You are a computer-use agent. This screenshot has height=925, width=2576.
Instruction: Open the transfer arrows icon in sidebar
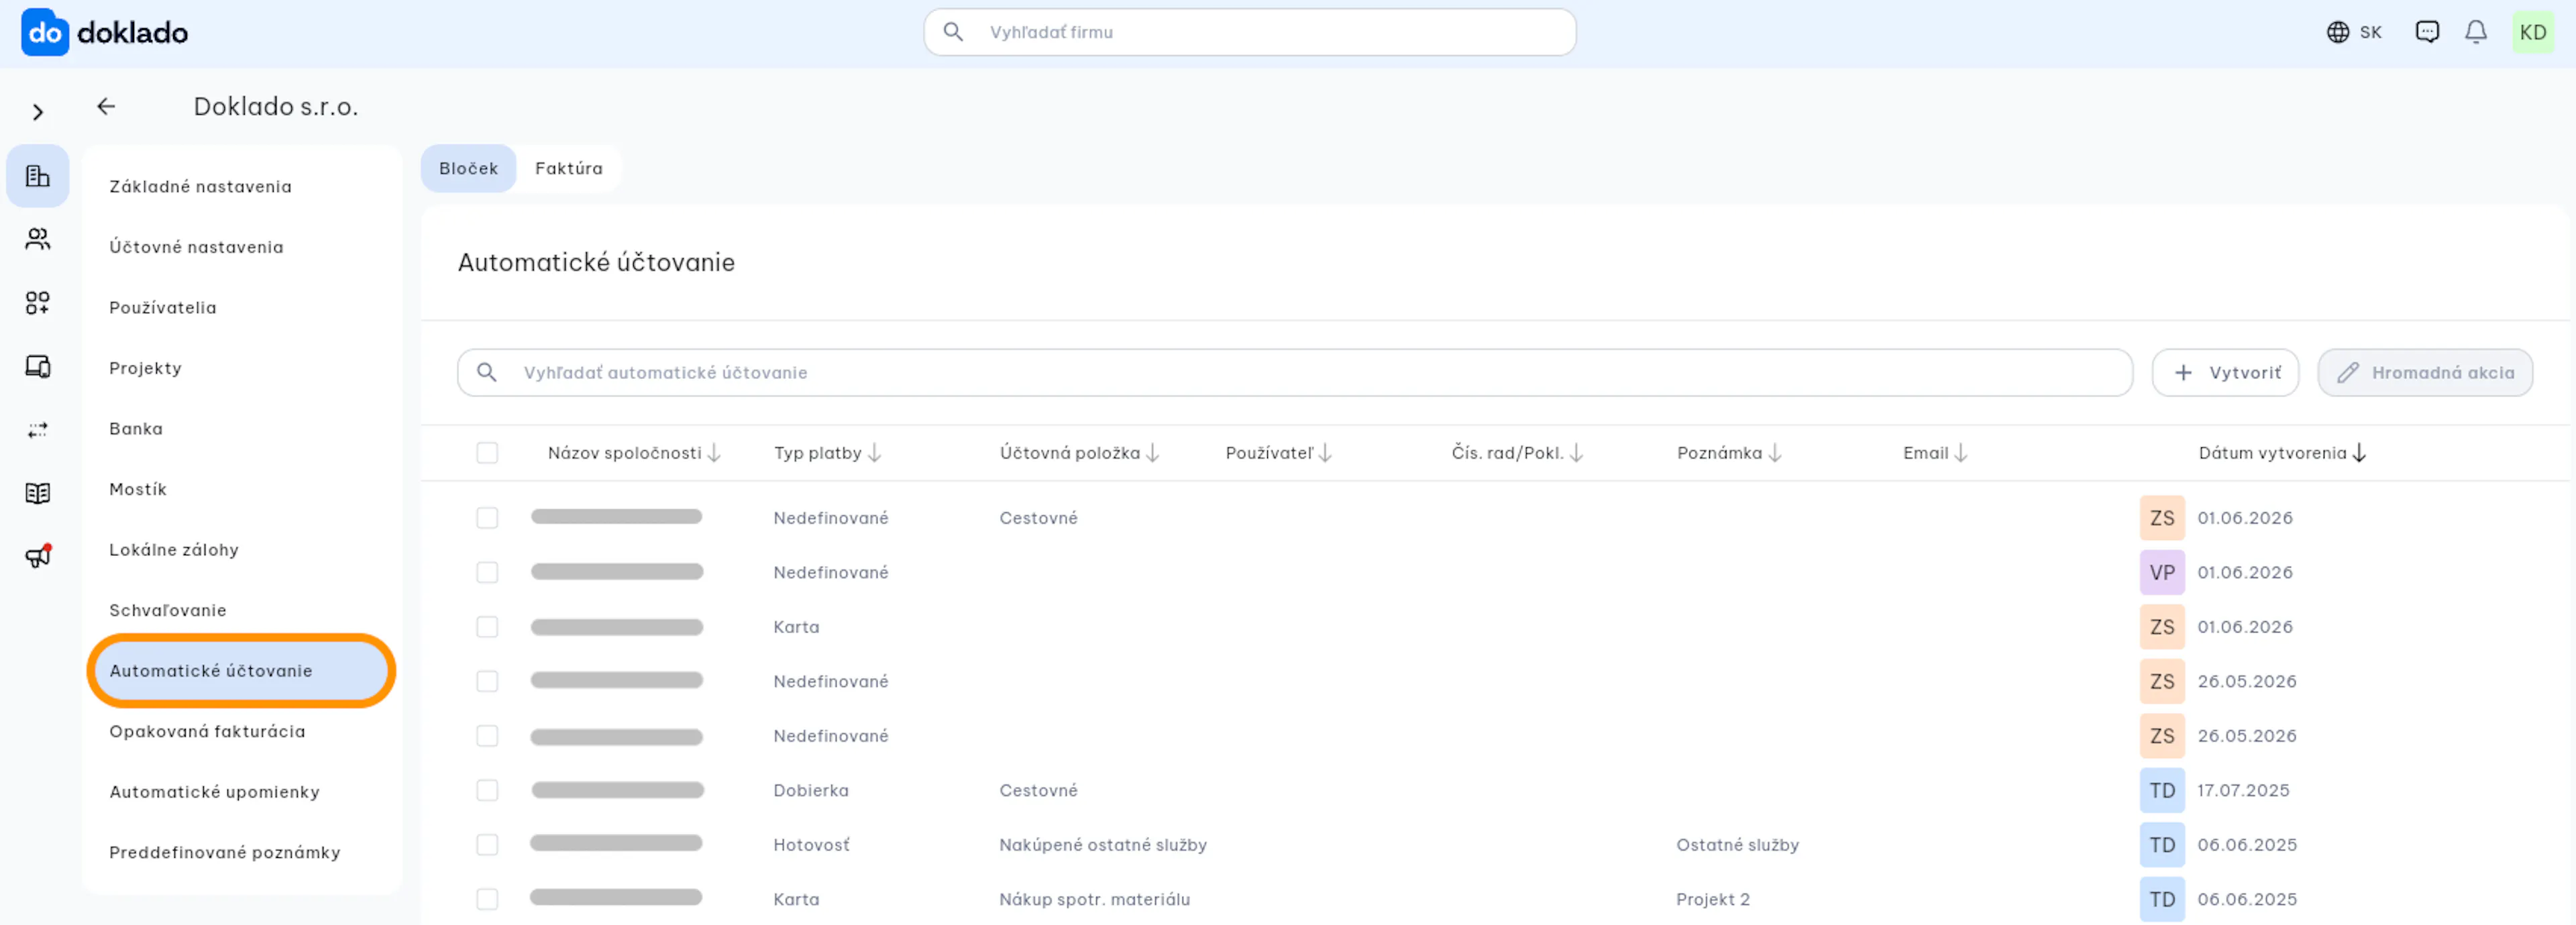point(38,430)
